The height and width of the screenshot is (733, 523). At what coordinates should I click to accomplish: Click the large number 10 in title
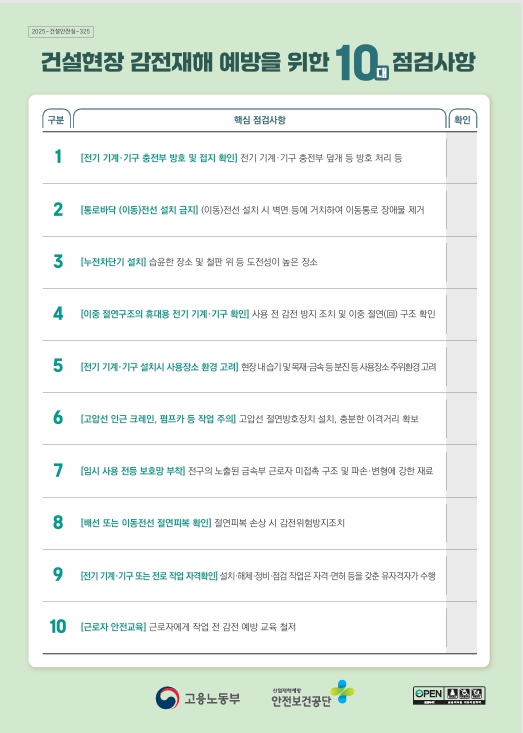pyautogui.click(x=356, y=63)
